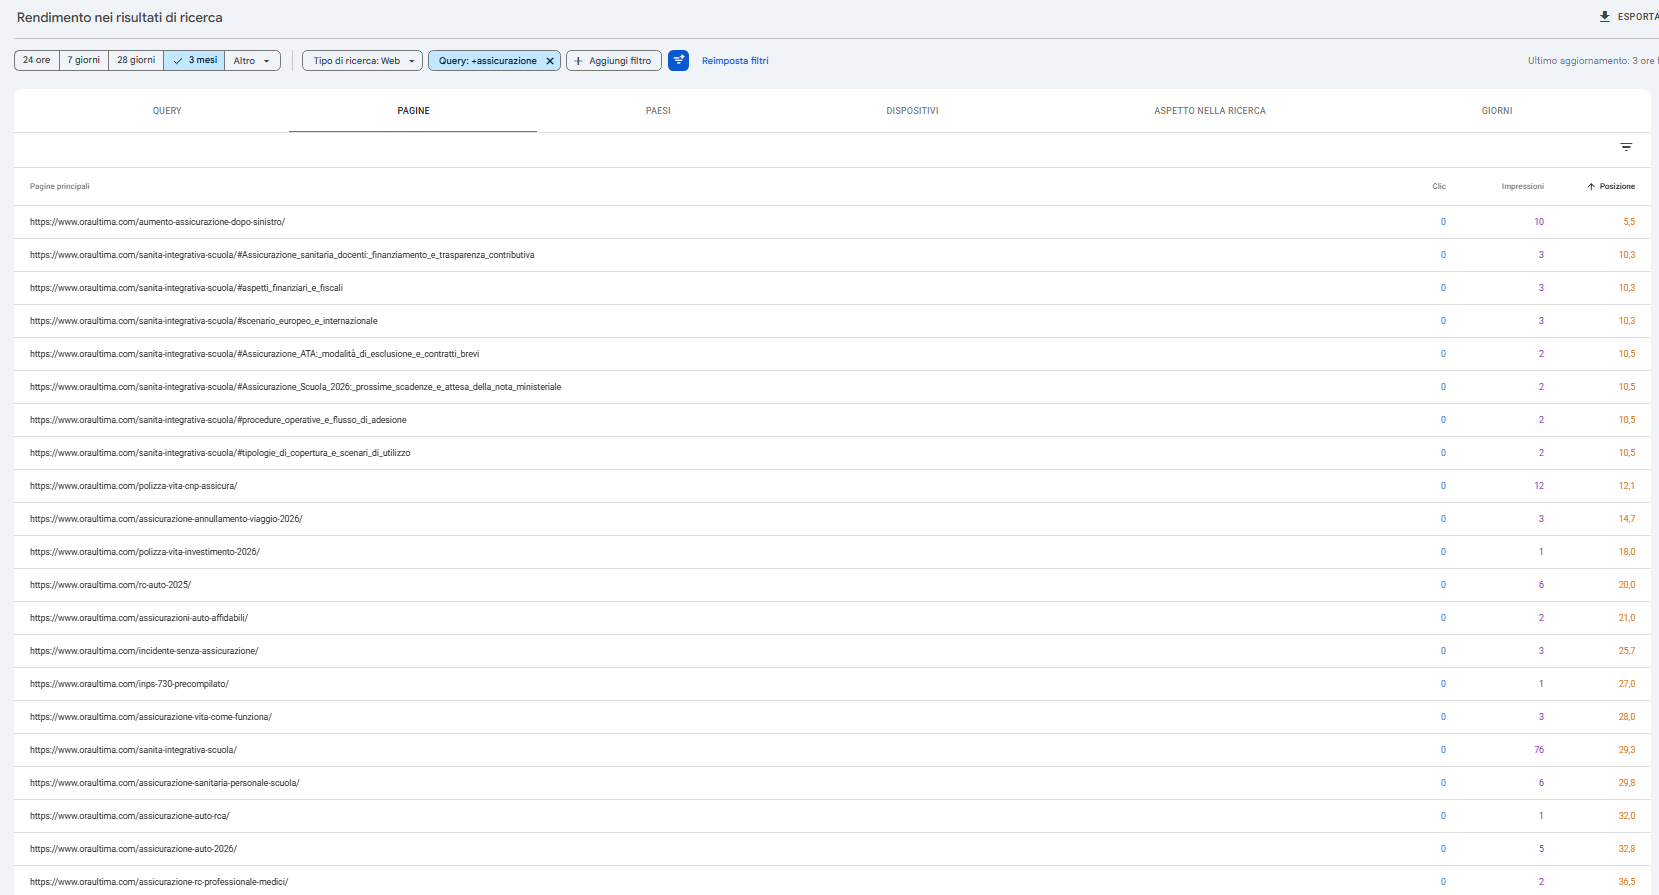The image size is (1659, 895).
Task: Click the Posizione sort arrow icon
Action: [x=1591, y=187]
